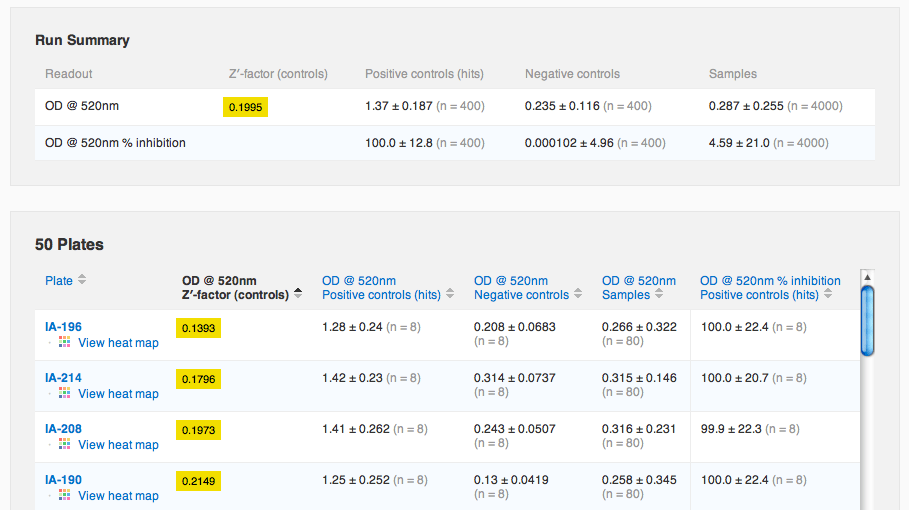Click heat map icon for plate IA-208
Screen dimensions: 909x510
(64, 445)
